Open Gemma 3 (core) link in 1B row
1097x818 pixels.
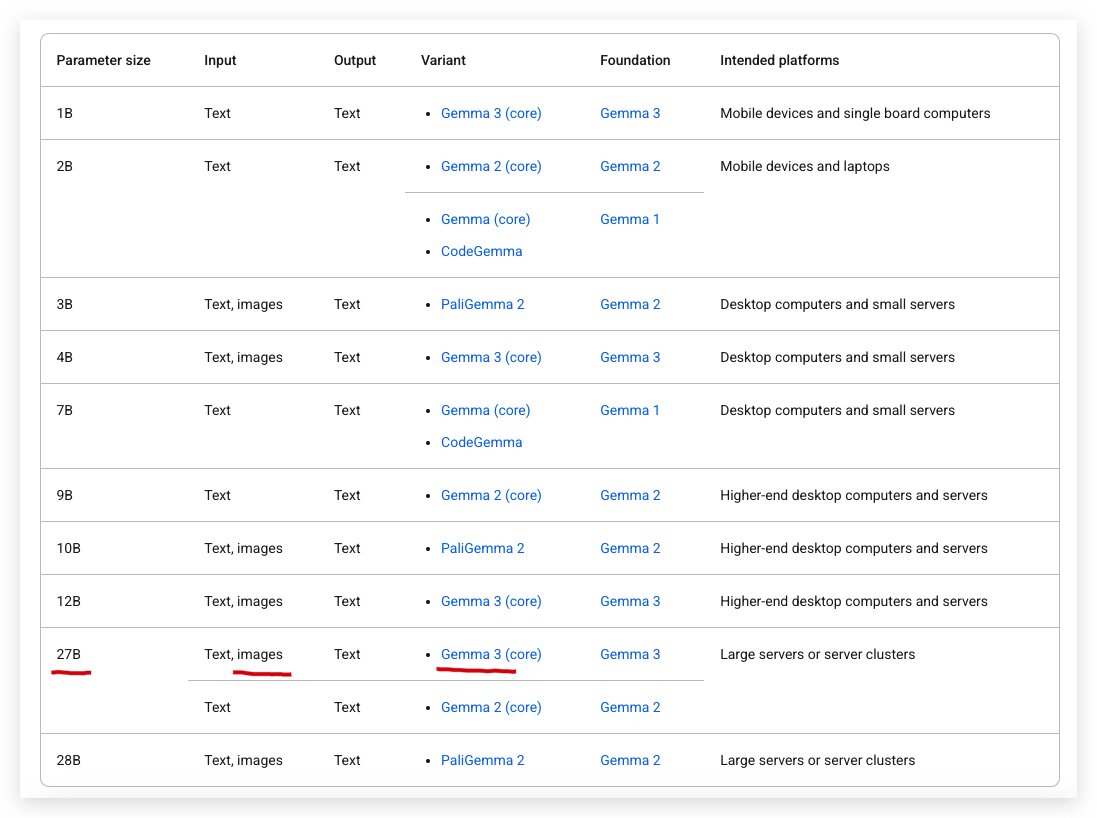490,113
